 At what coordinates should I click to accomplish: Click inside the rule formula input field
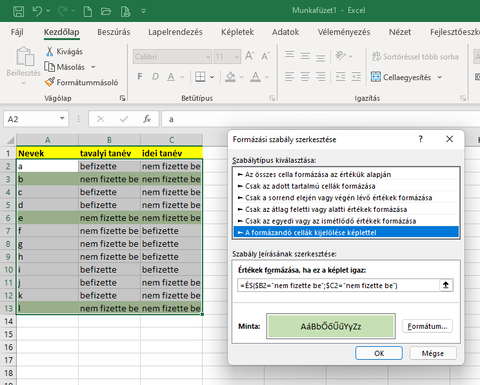click(x=338, y=285)
